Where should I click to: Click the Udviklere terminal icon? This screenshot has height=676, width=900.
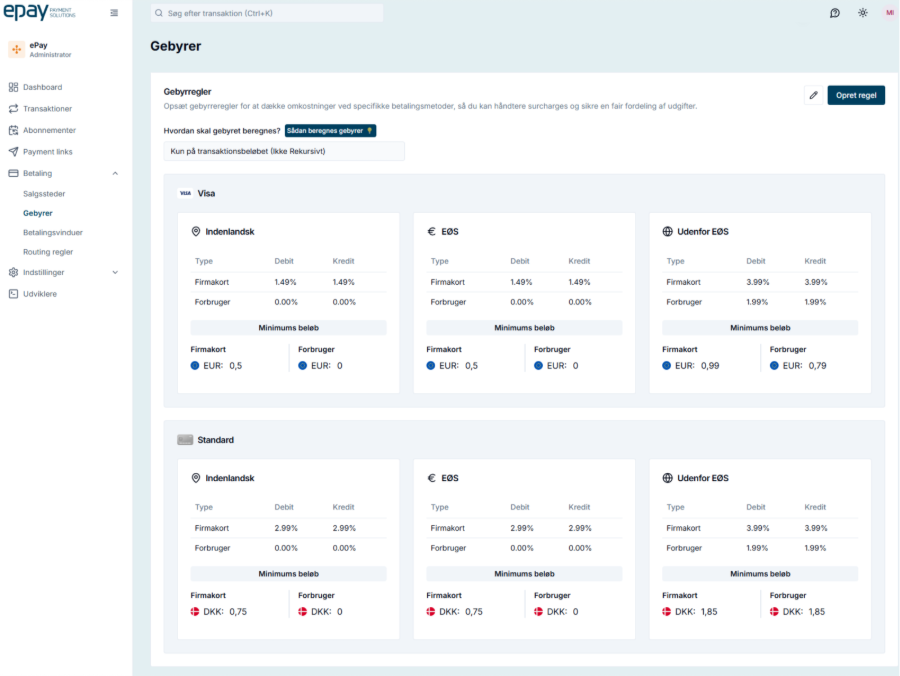coord(13,293)
